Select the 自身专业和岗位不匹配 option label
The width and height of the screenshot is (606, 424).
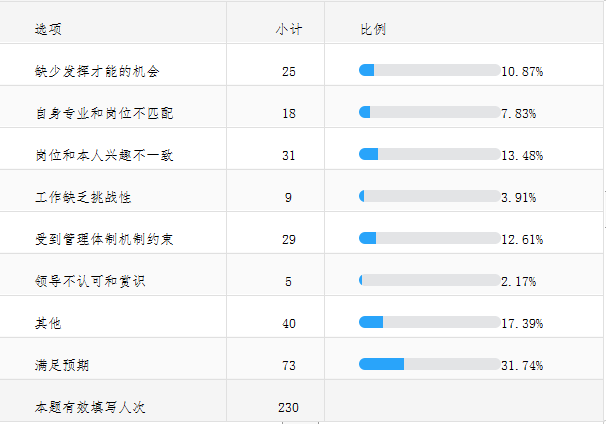[103, 114]
